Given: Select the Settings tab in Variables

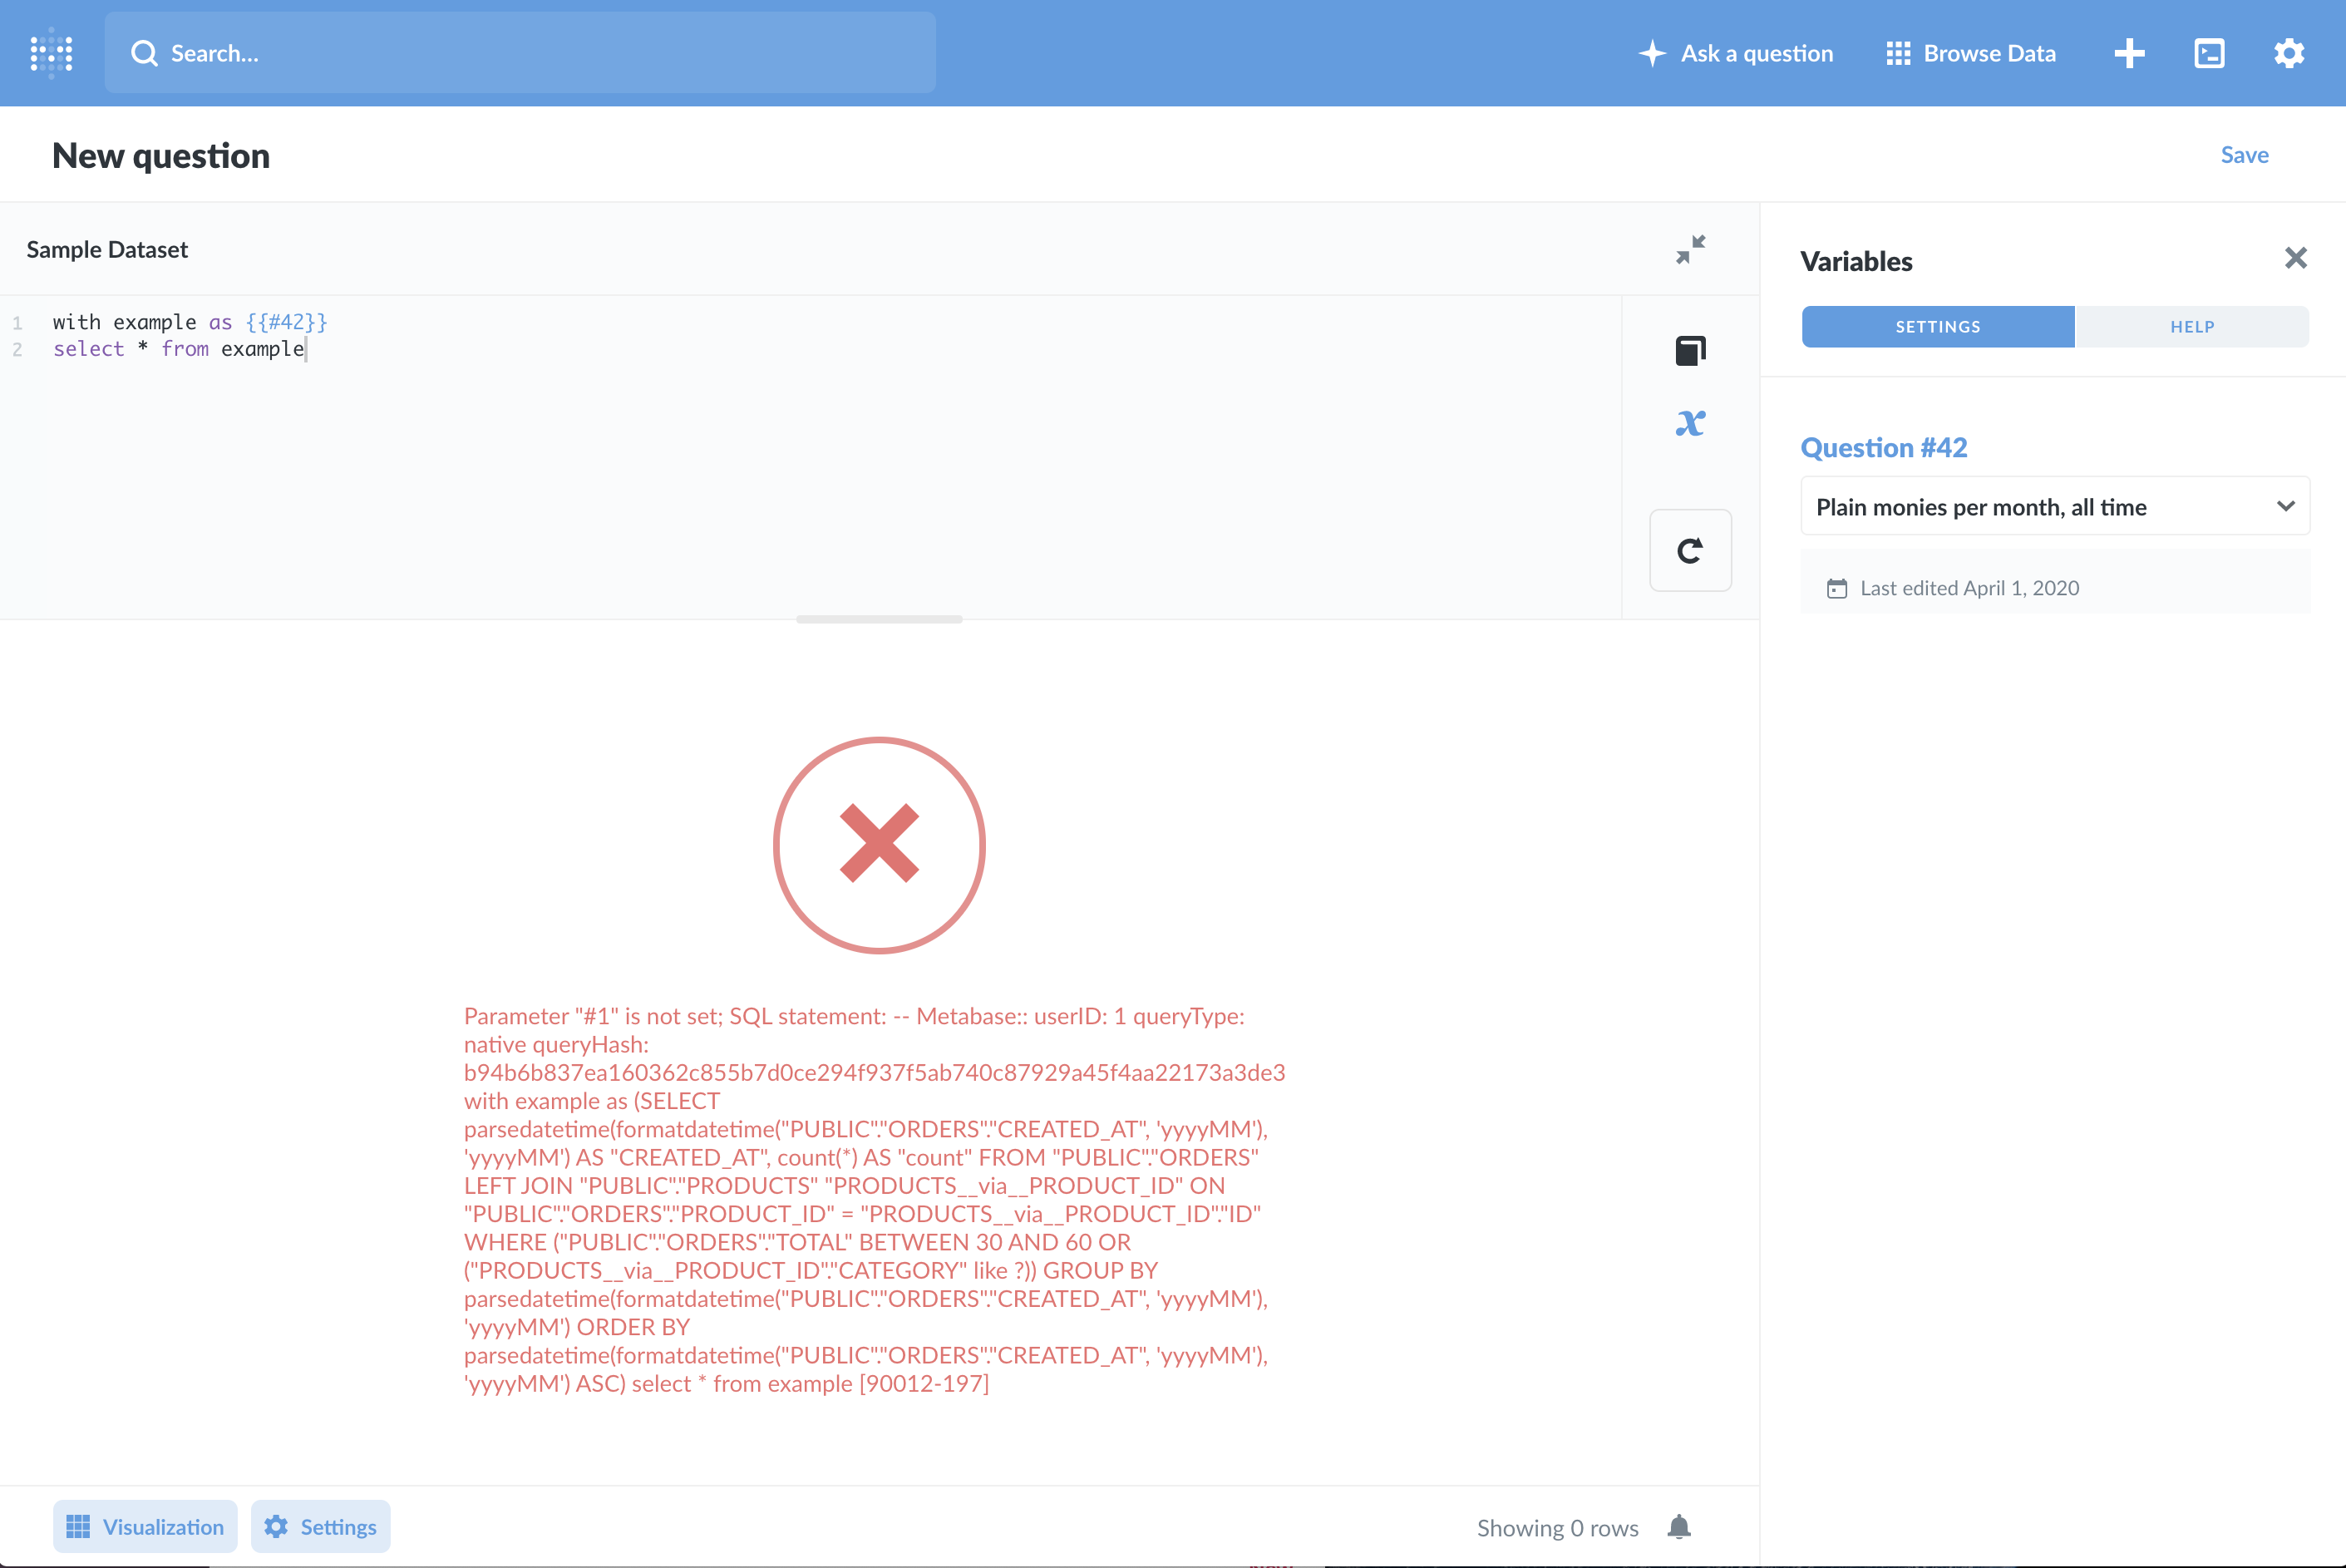Looking at the screenshot, I should coord(1937,327).
